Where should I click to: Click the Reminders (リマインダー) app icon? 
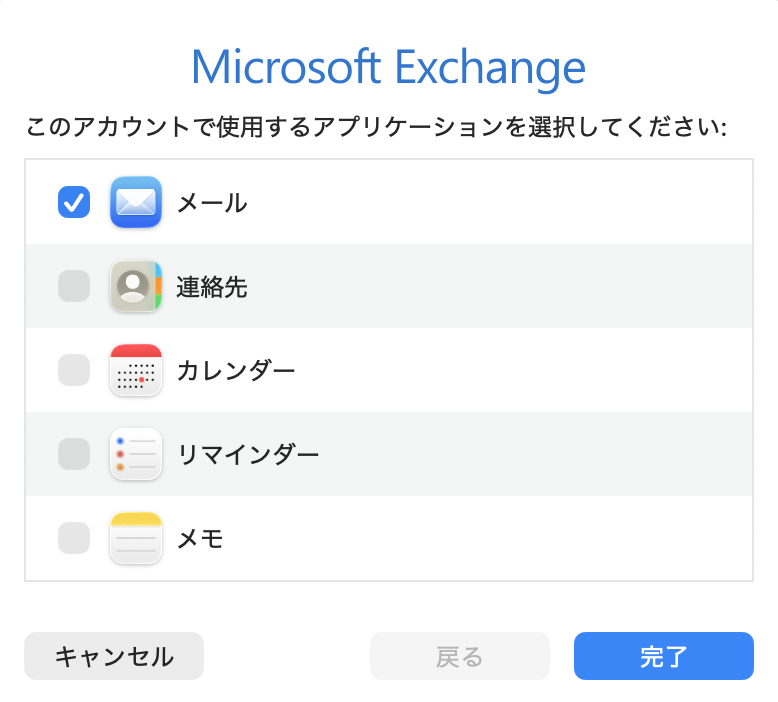[x=135, y=454]
